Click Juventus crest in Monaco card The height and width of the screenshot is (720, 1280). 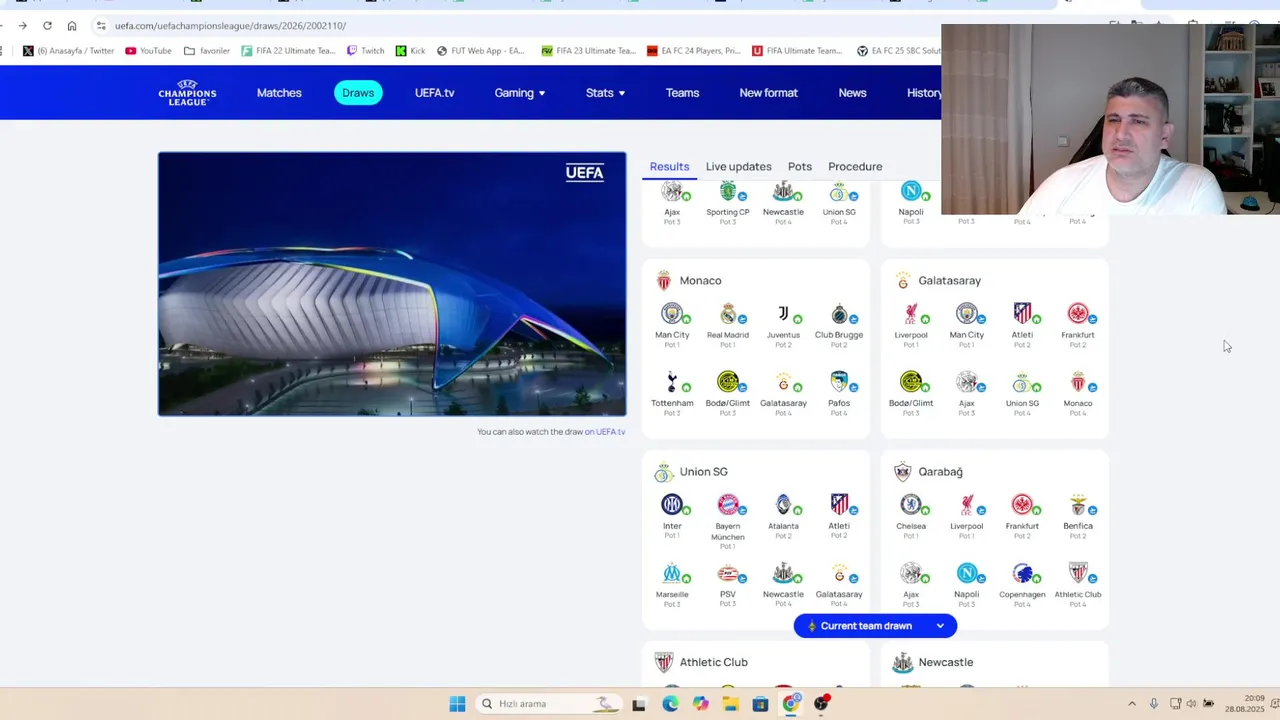(x=783, y=314)
